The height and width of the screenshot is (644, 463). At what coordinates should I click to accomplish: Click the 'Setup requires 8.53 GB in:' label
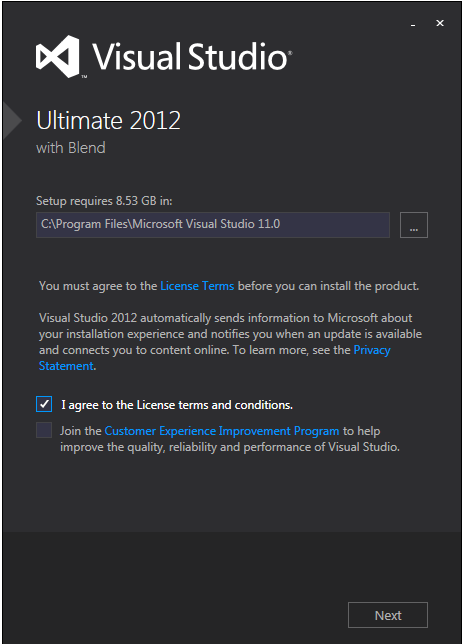coord(104,201)
